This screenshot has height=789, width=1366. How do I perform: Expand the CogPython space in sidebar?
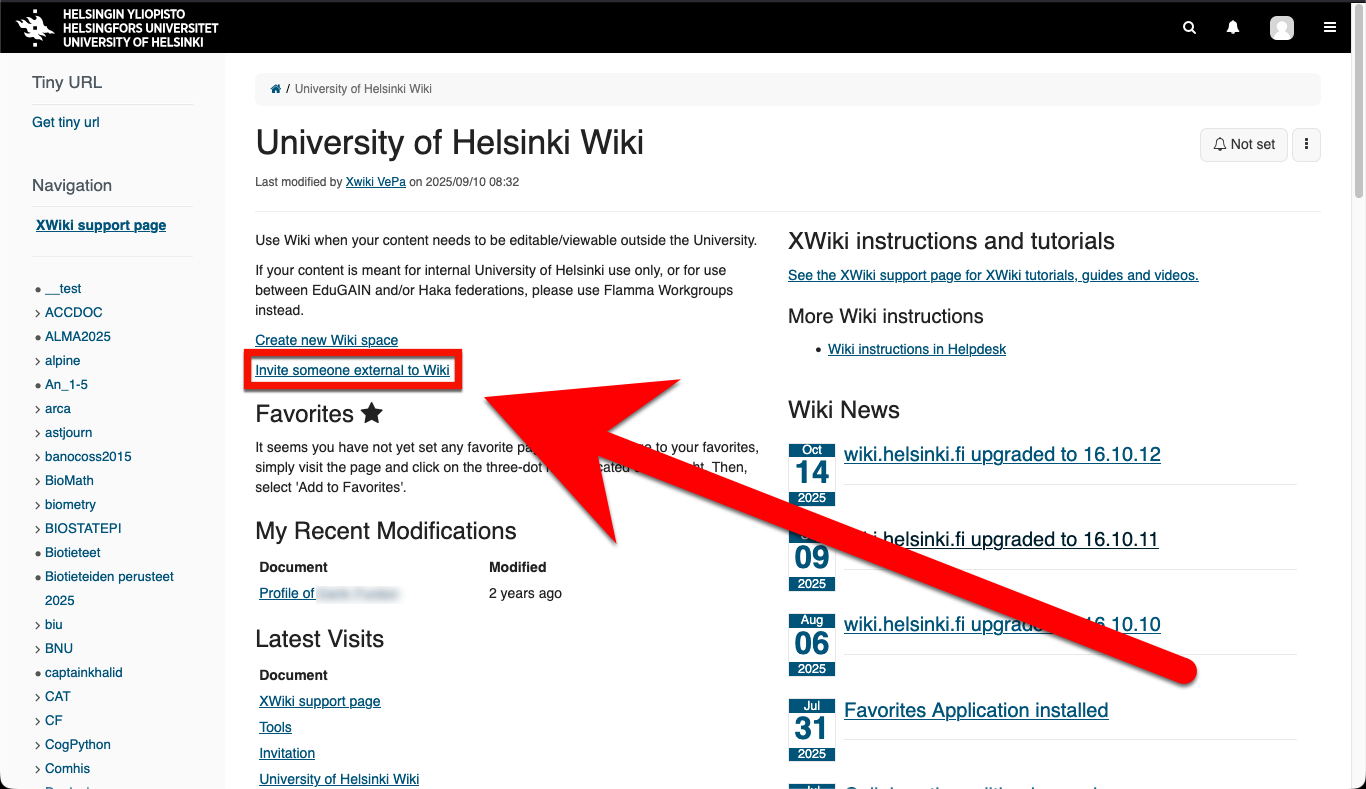coord(38,745)
